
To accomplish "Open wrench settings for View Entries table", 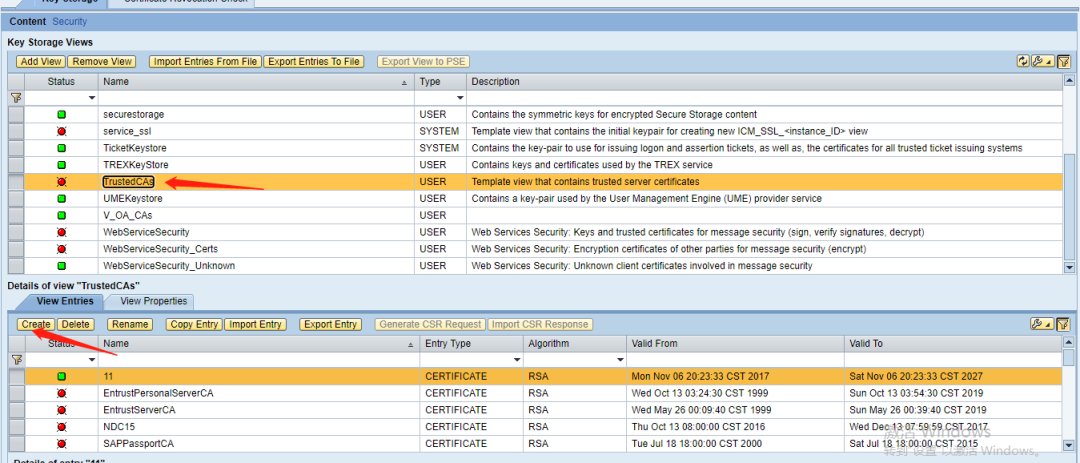I will click(x=1042, y=324).
